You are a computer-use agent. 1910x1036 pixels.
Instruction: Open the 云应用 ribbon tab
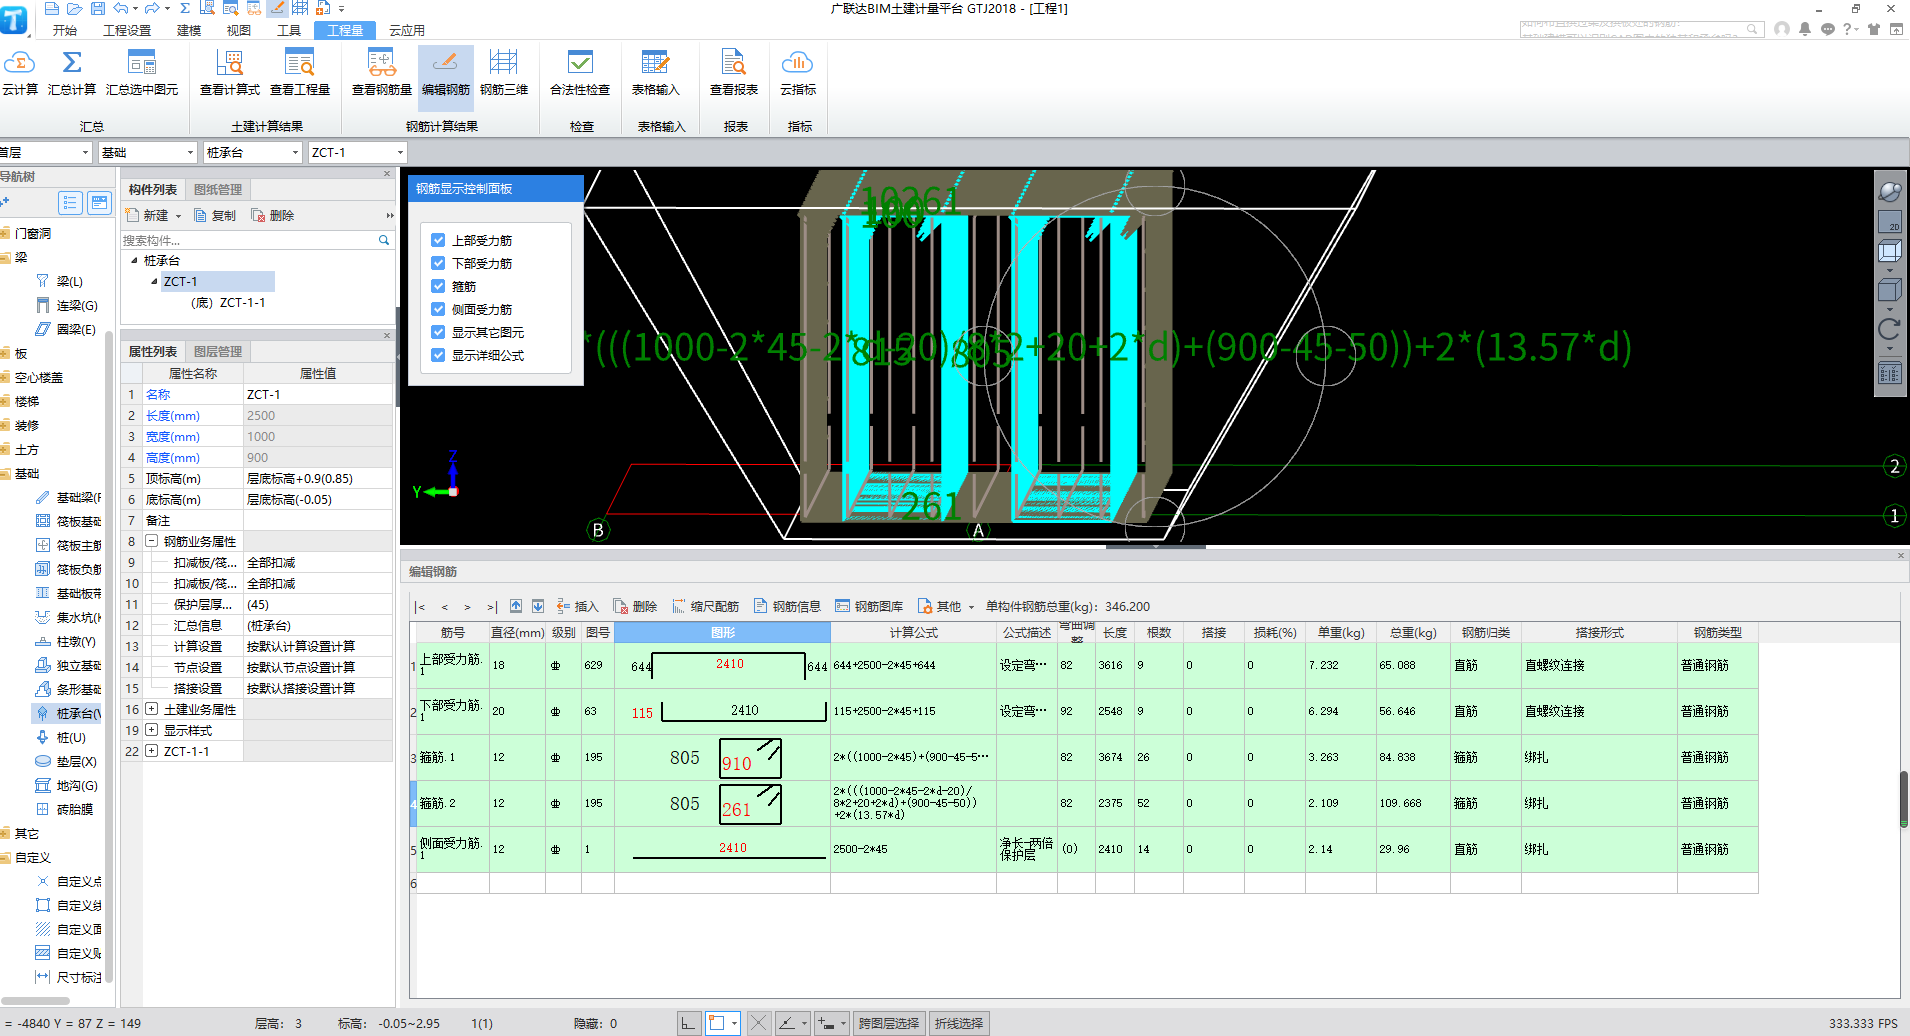407,30
